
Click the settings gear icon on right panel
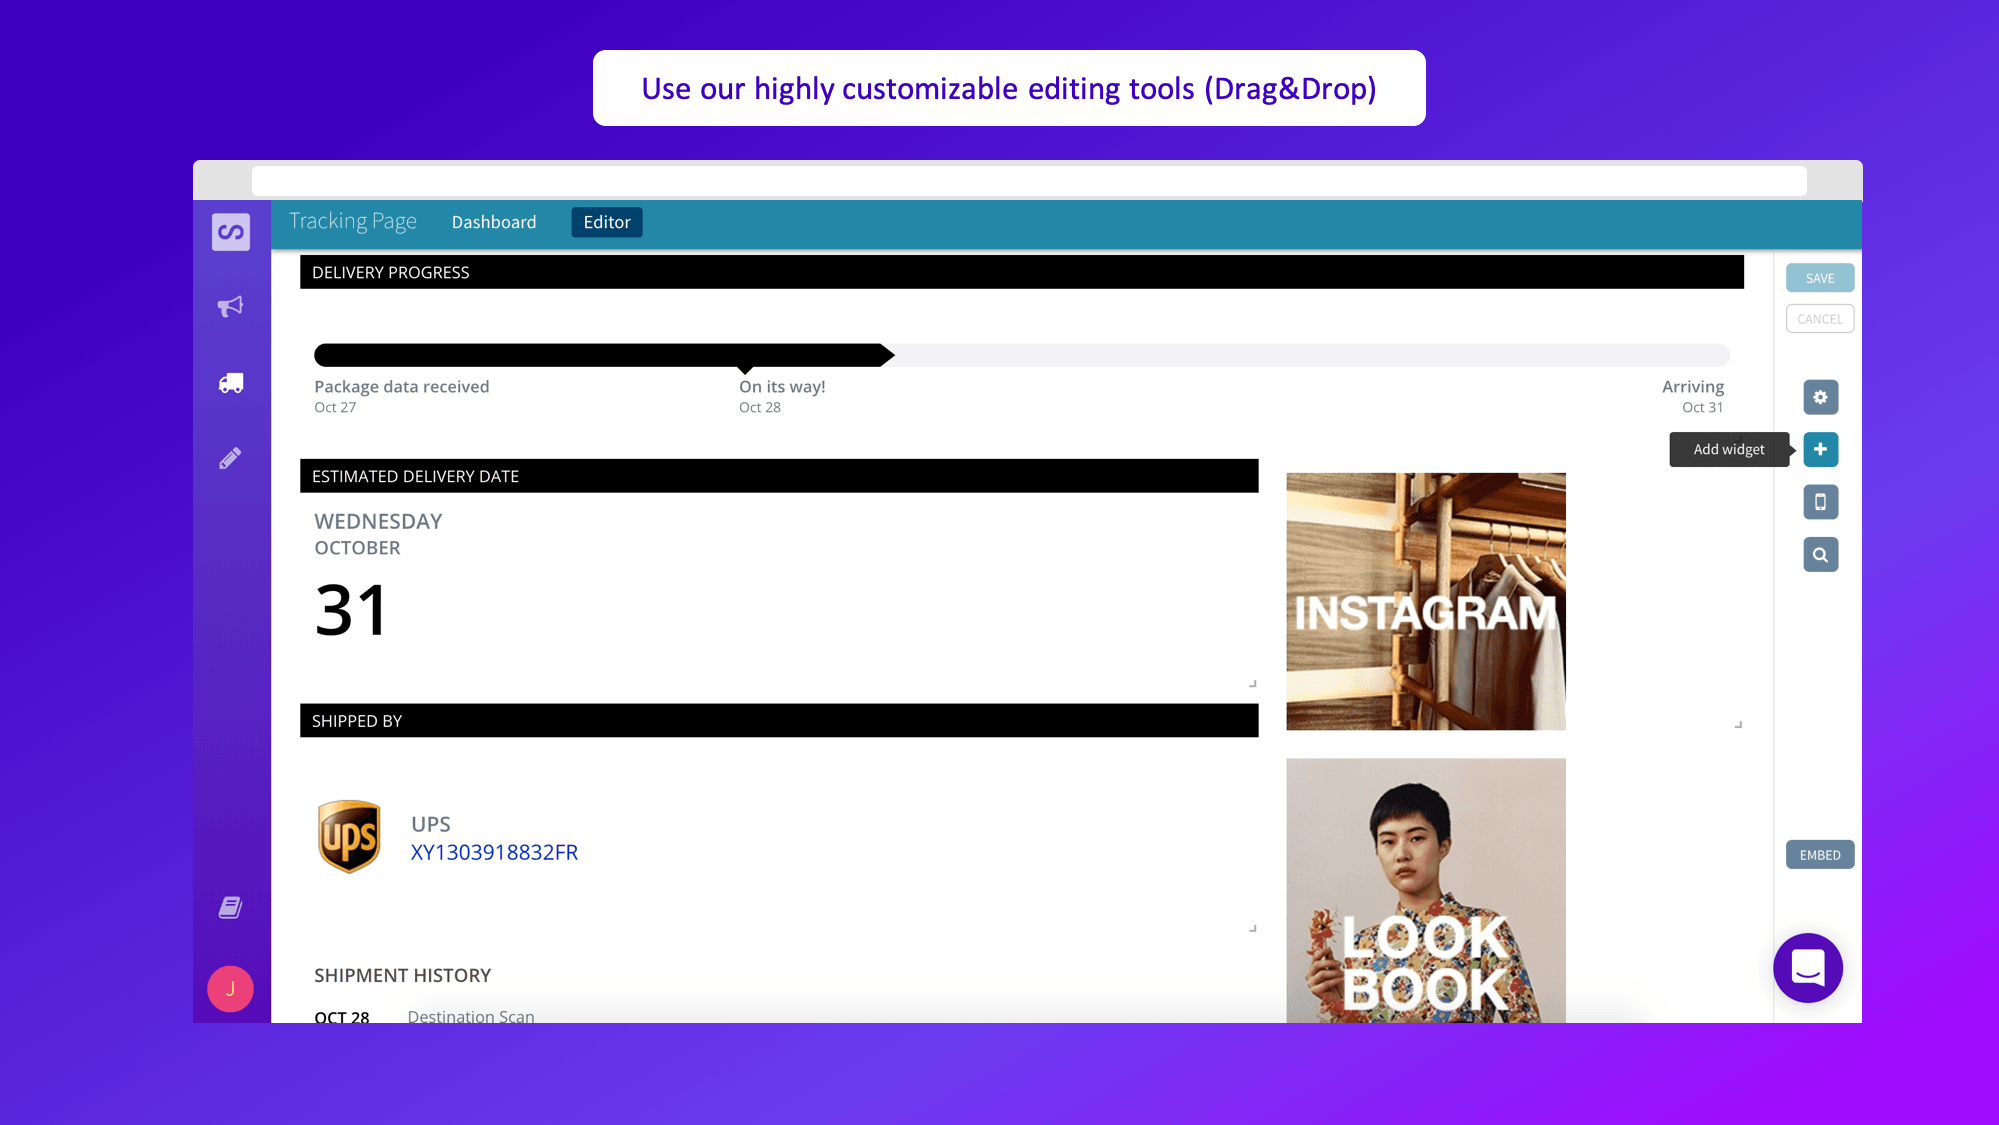click(x=1821, y=397)
